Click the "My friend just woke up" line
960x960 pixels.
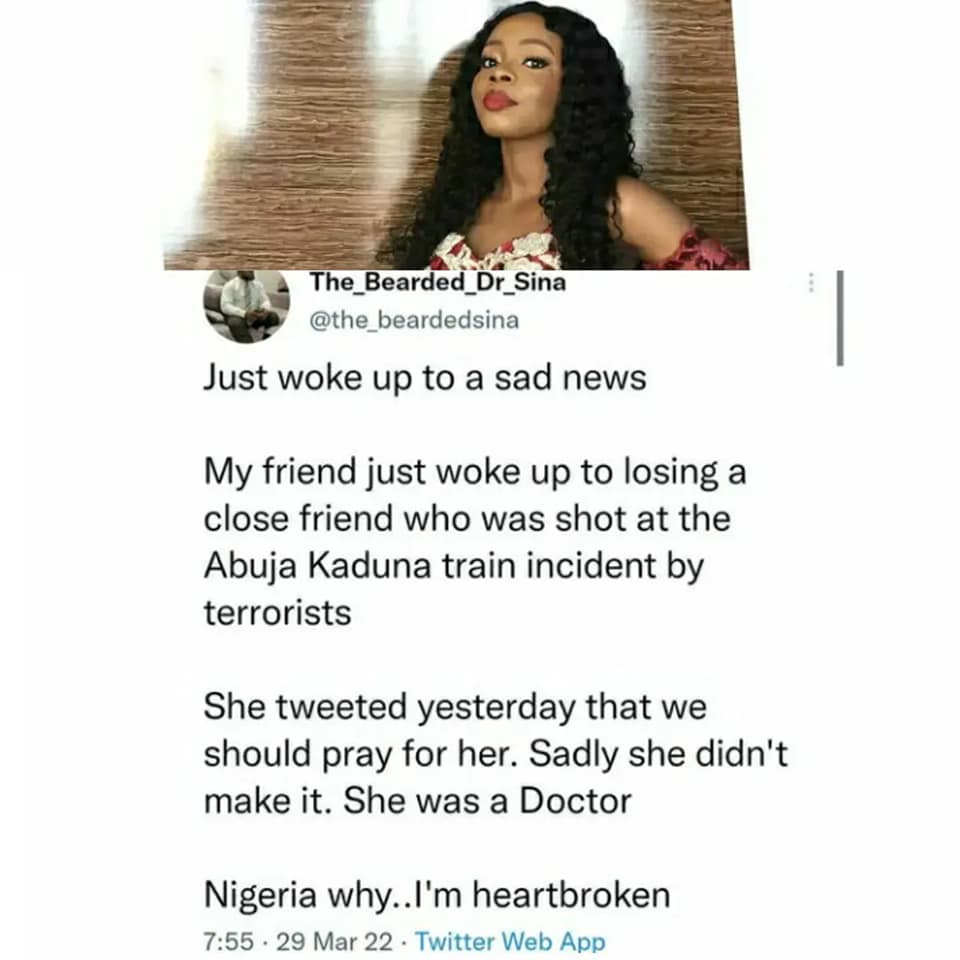click(474, 473)
